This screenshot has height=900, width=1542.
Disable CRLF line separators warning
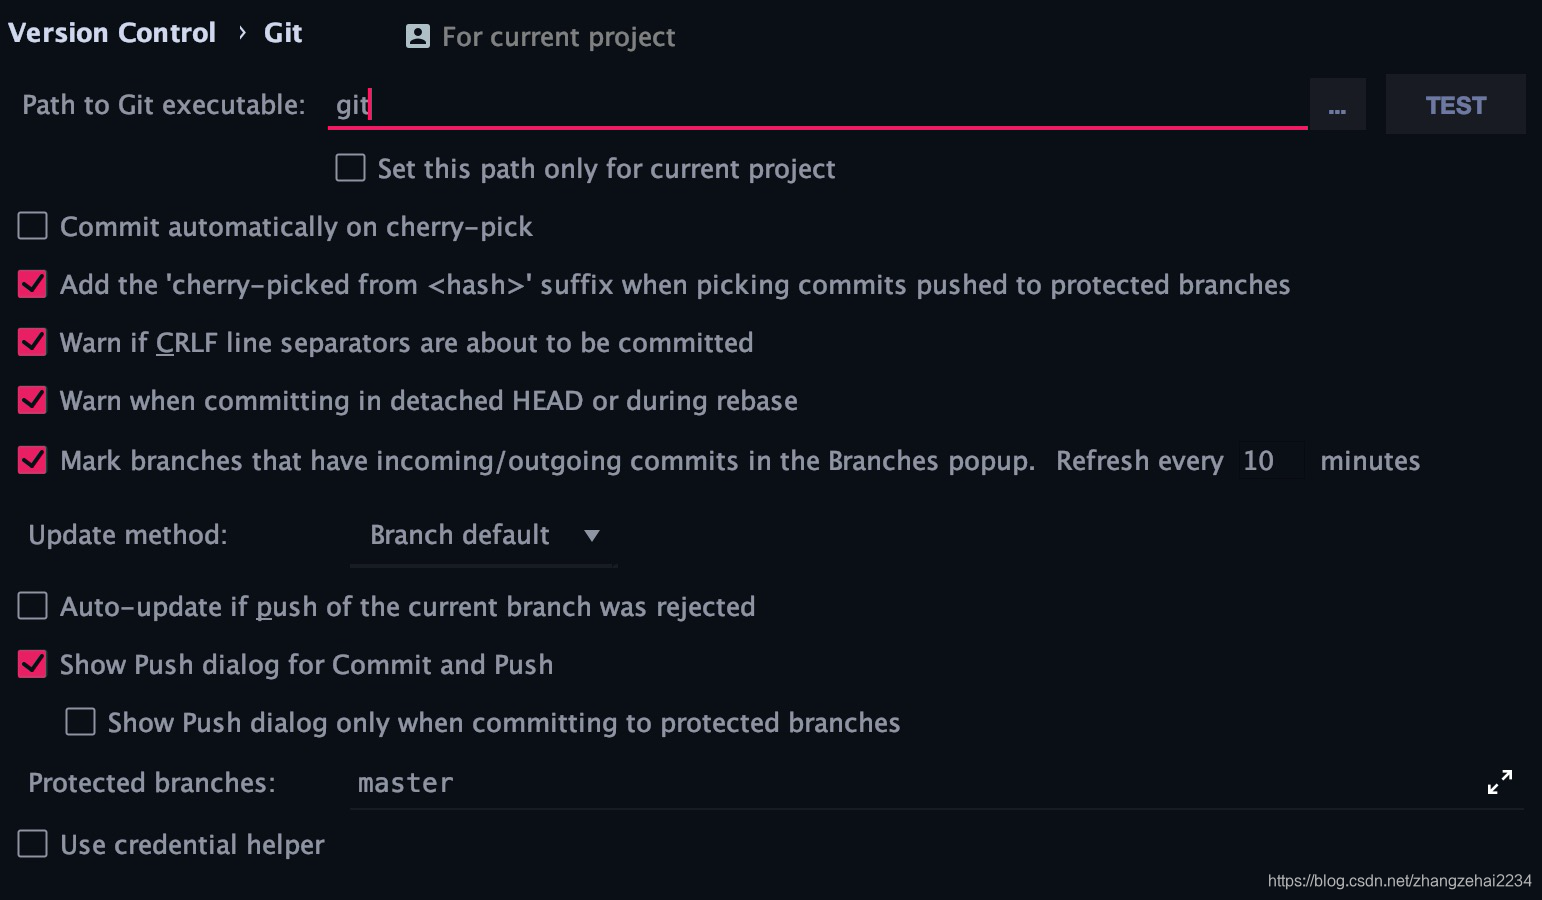click(x=31, y=342)
